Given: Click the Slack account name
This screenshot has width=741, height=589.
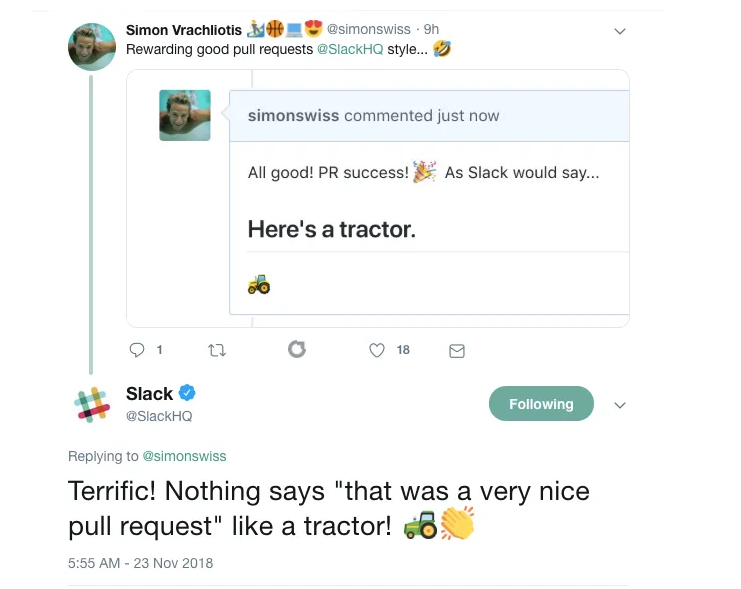Looking at the screenshot, I should point(150,393).
